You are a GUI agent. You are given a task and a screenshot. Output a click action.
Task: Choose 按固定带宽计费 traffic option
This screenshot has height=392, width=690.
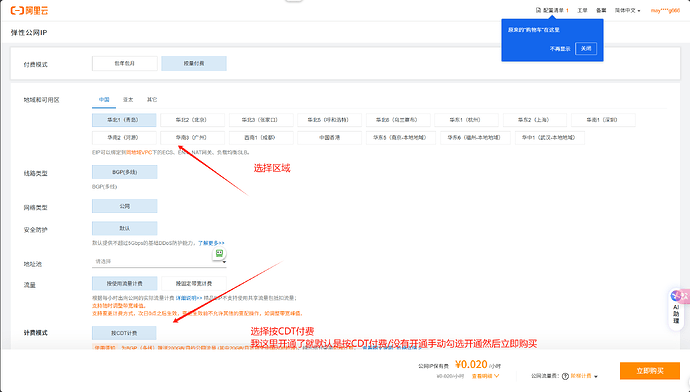point(194,284)
